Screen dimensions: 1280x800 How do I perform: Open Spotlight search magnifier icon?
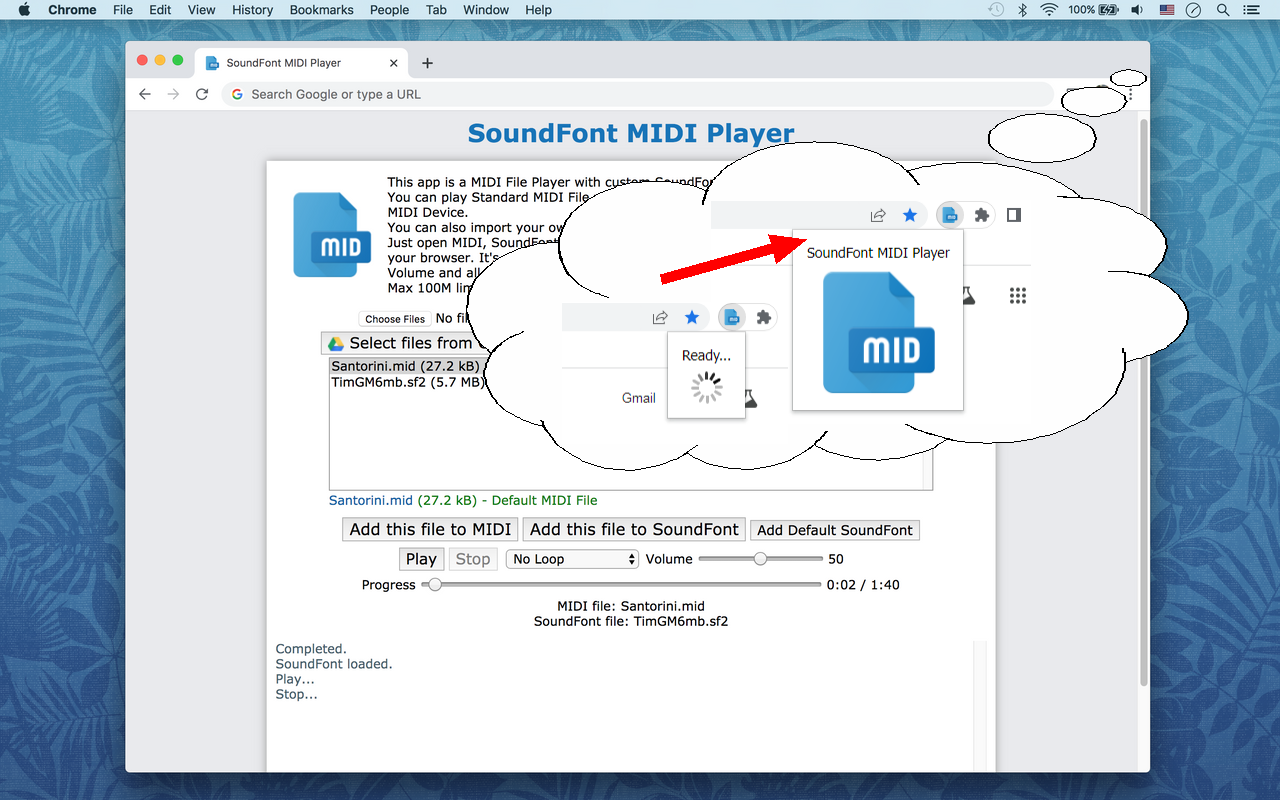tap(1222, 10)
